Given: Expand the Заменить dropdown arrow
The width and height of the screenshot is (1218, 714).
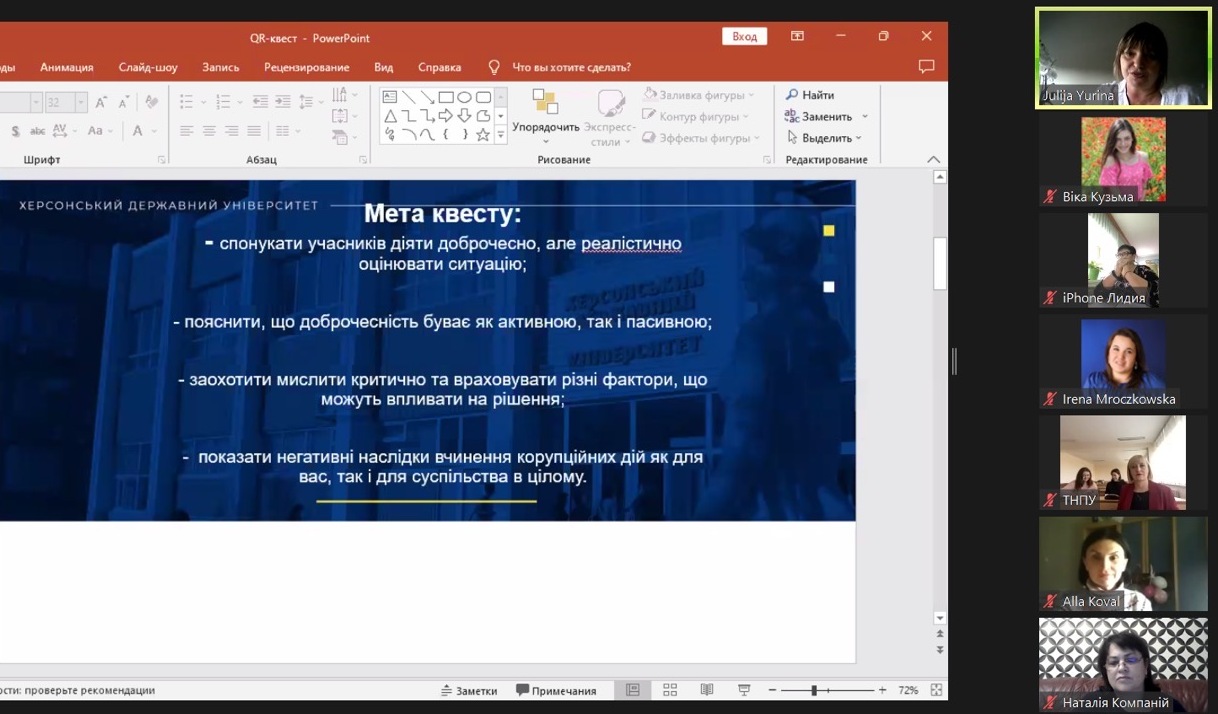Looking at the screenshot, I should point(864,117).
